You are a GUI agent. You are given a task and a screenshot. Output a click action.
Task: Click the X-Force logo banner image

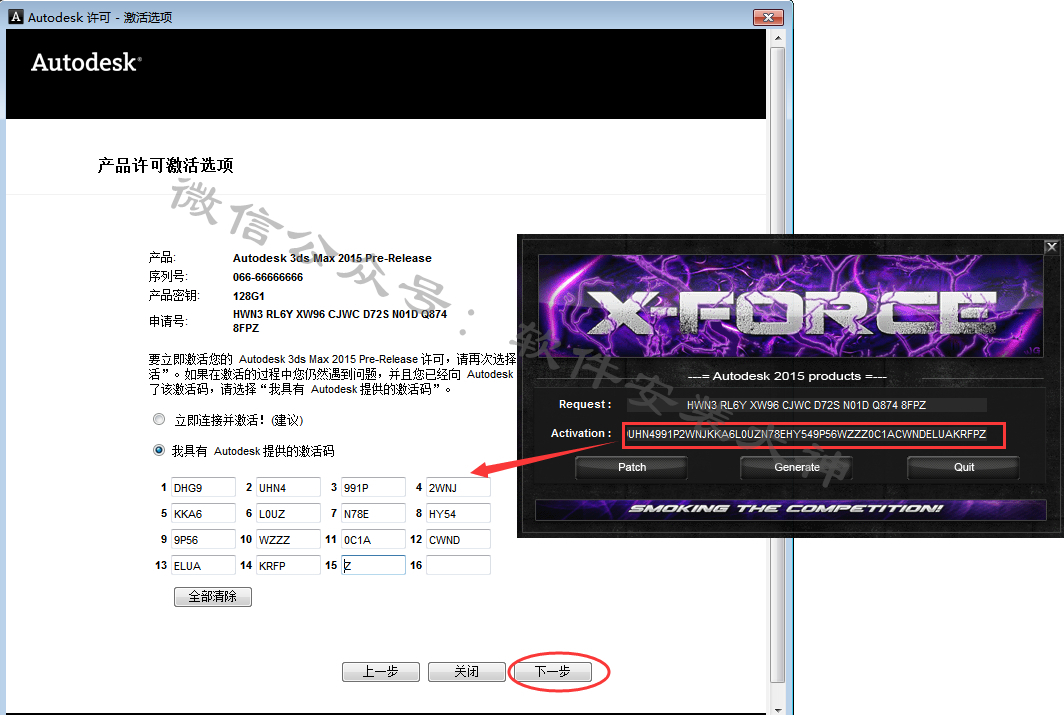(791, 306)
